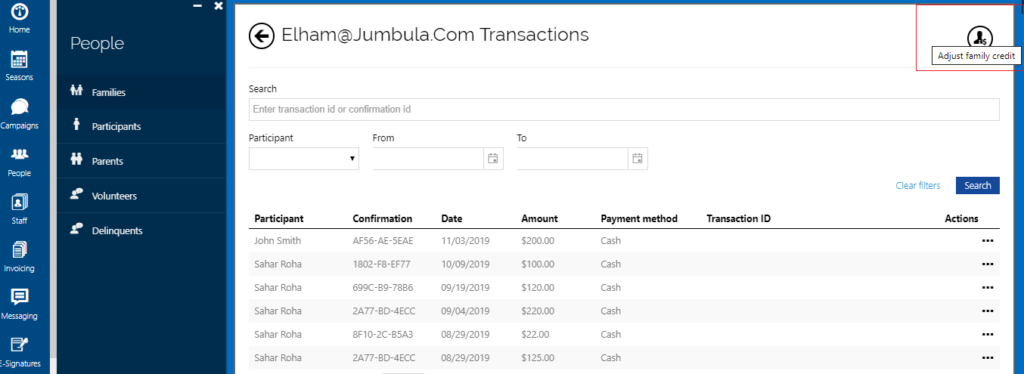Click the back arrow beside Transactions title
This screenshot has width=1024, height=374.
coord(261,35)
